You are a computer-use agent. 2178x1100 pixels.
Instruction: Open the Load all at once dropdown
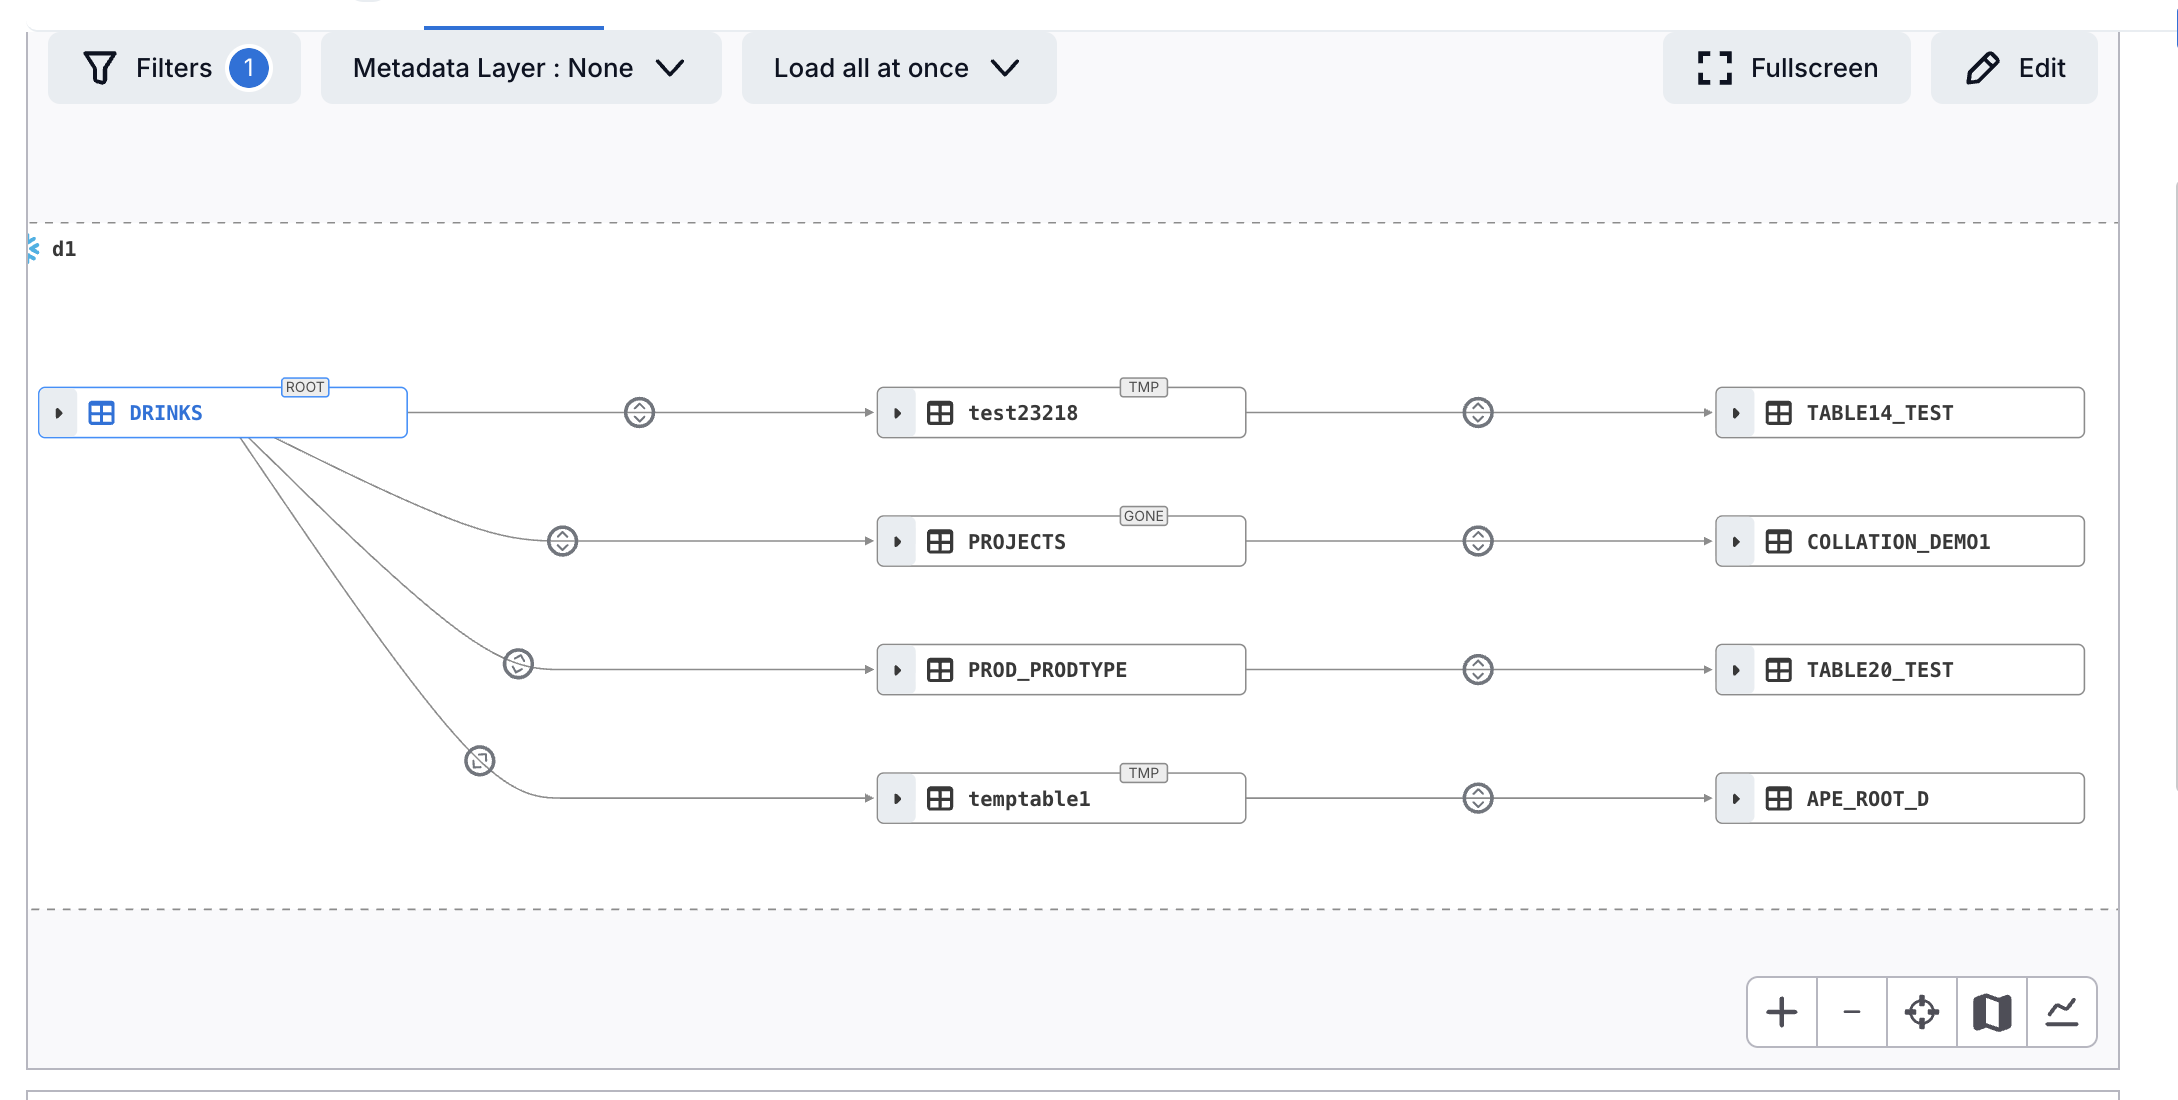pos(899,68)
